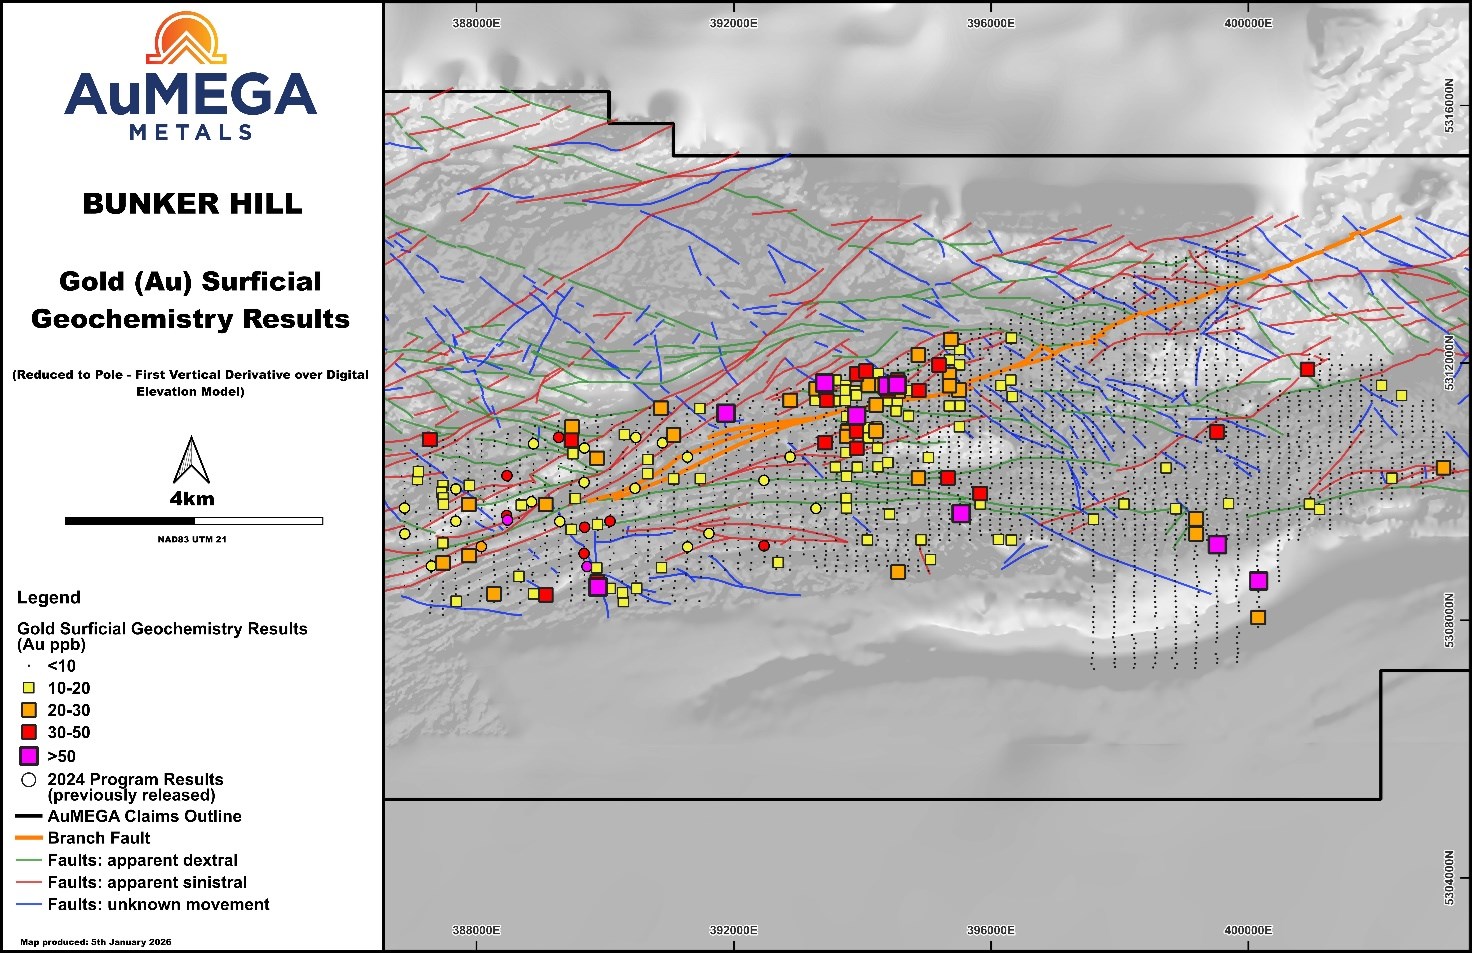Click the BUNKER HILL title text
Viewport: 1472px width, 953px height.
[x=192, y=204]
